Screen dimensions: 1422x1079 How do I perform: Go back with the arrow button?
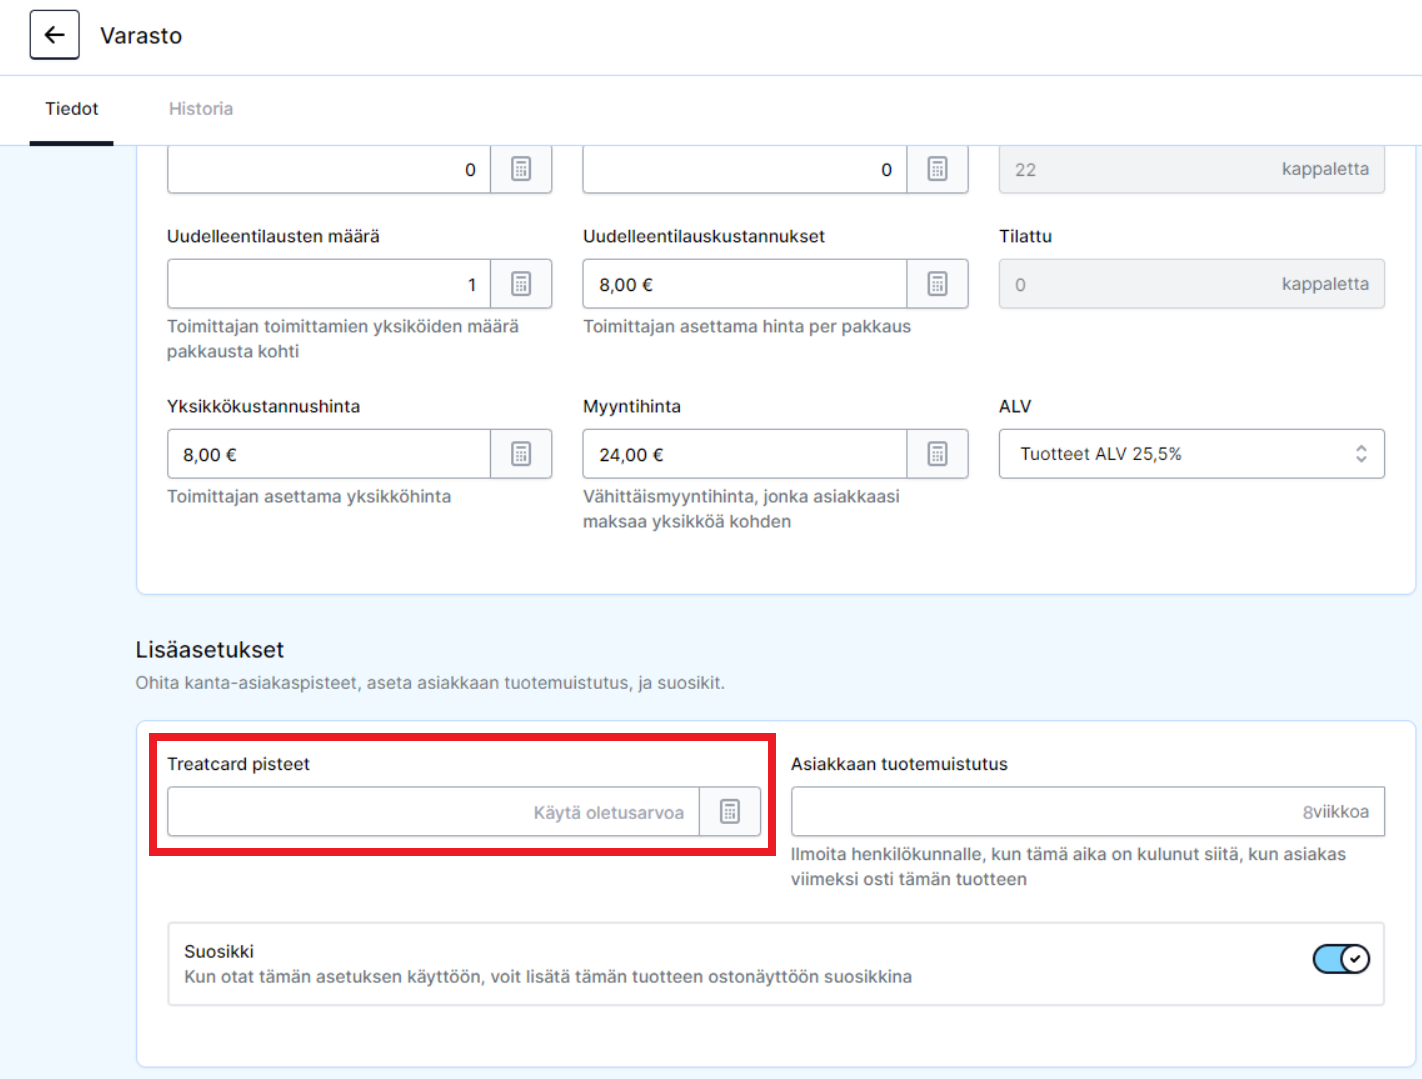pyautogui.click(x=54, y=35)
